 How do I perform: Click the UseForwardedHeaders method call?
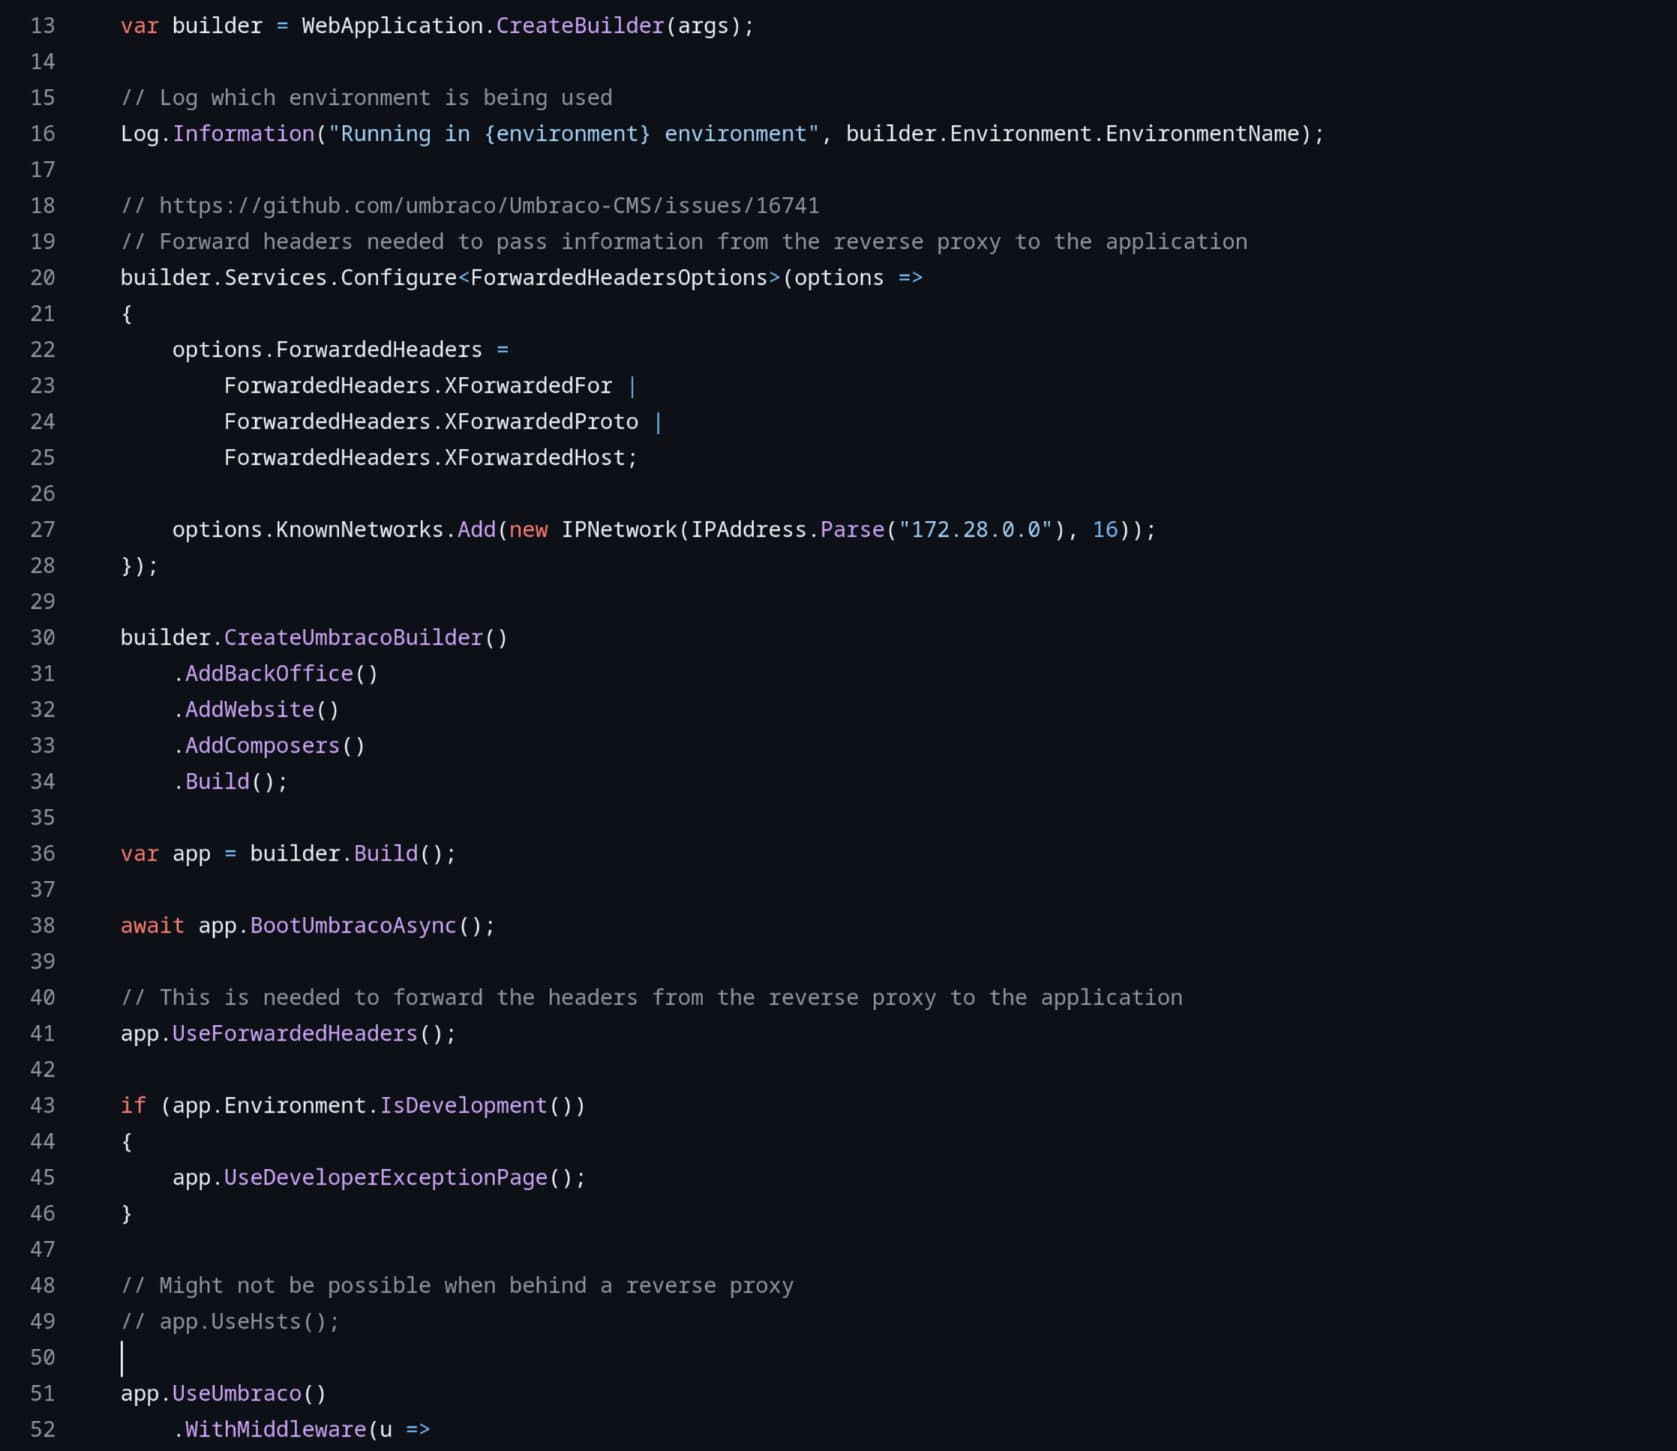pos(295,1034)
